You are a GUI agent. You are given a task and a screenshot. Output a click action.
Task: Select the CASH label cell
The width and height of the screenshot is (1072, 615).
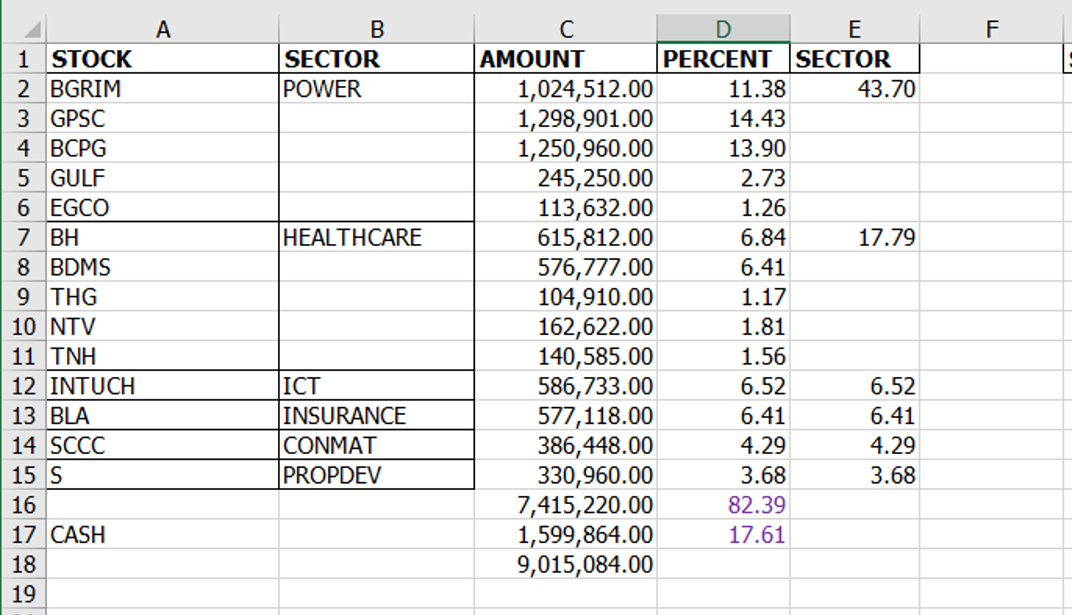click(x=163, y=535)
